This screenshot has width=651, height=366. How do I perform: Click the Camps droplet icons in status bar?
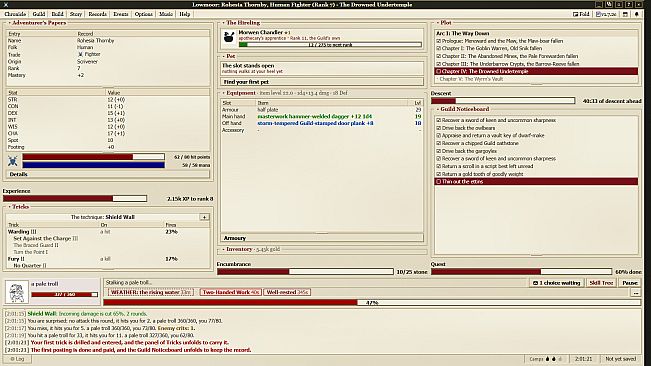tap(554, 359)
